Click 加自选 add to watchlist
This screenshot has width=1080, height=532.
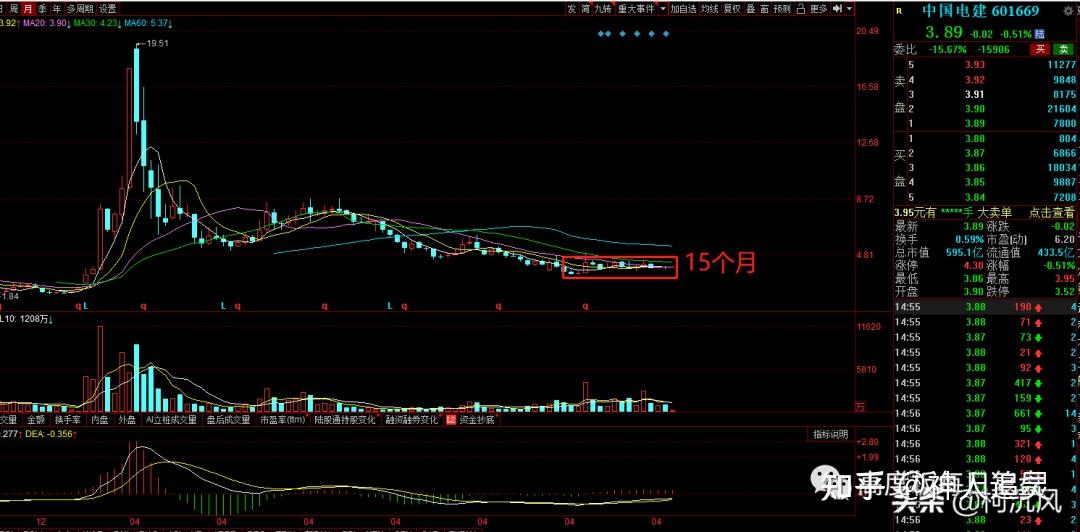pyautogui.click(x=684, y=9)
